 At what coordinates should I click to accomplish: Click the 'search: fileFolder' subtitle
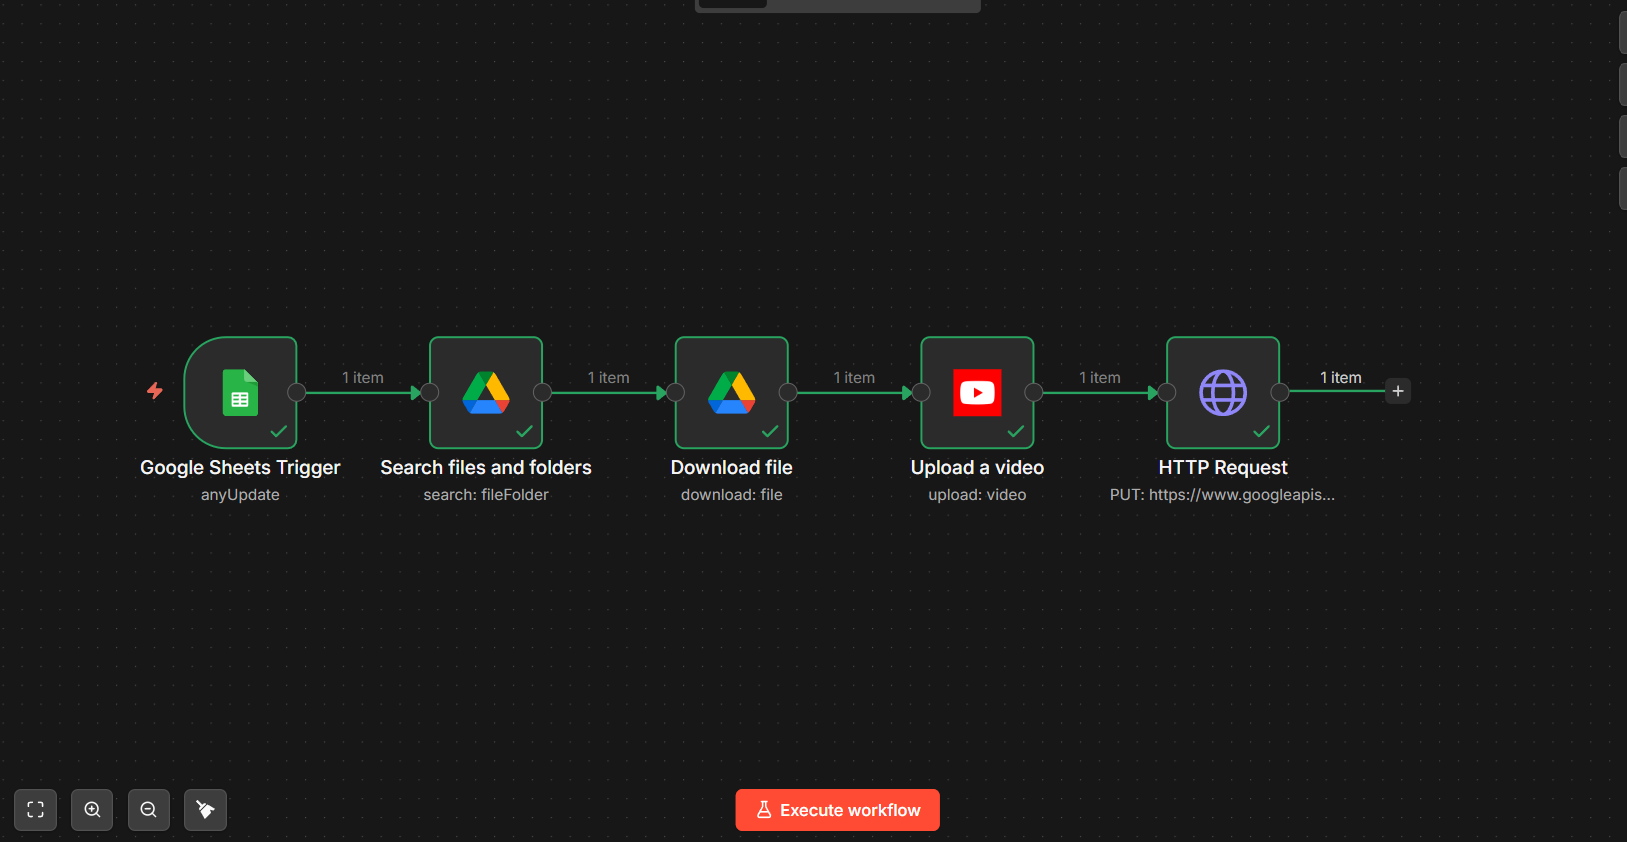tap(486, 495)
